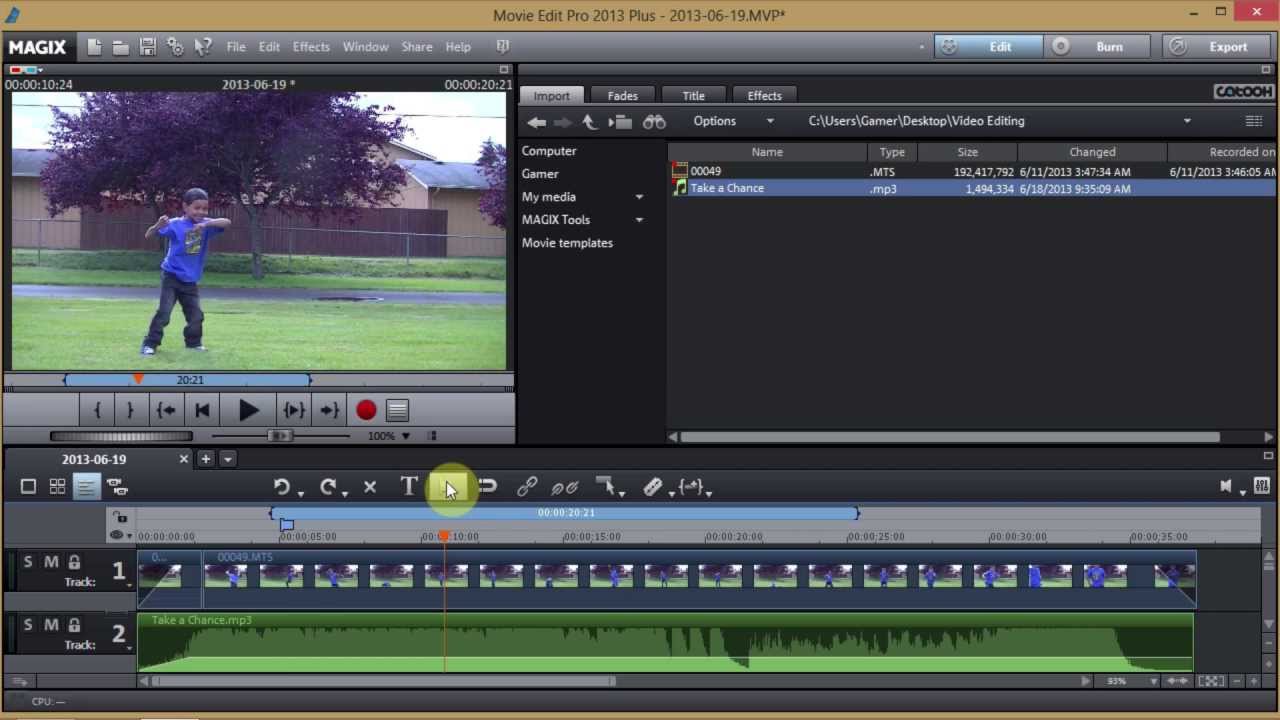The image size is (1280, 720).
Task: Open the movie overview list button
Action: point(397,410)
